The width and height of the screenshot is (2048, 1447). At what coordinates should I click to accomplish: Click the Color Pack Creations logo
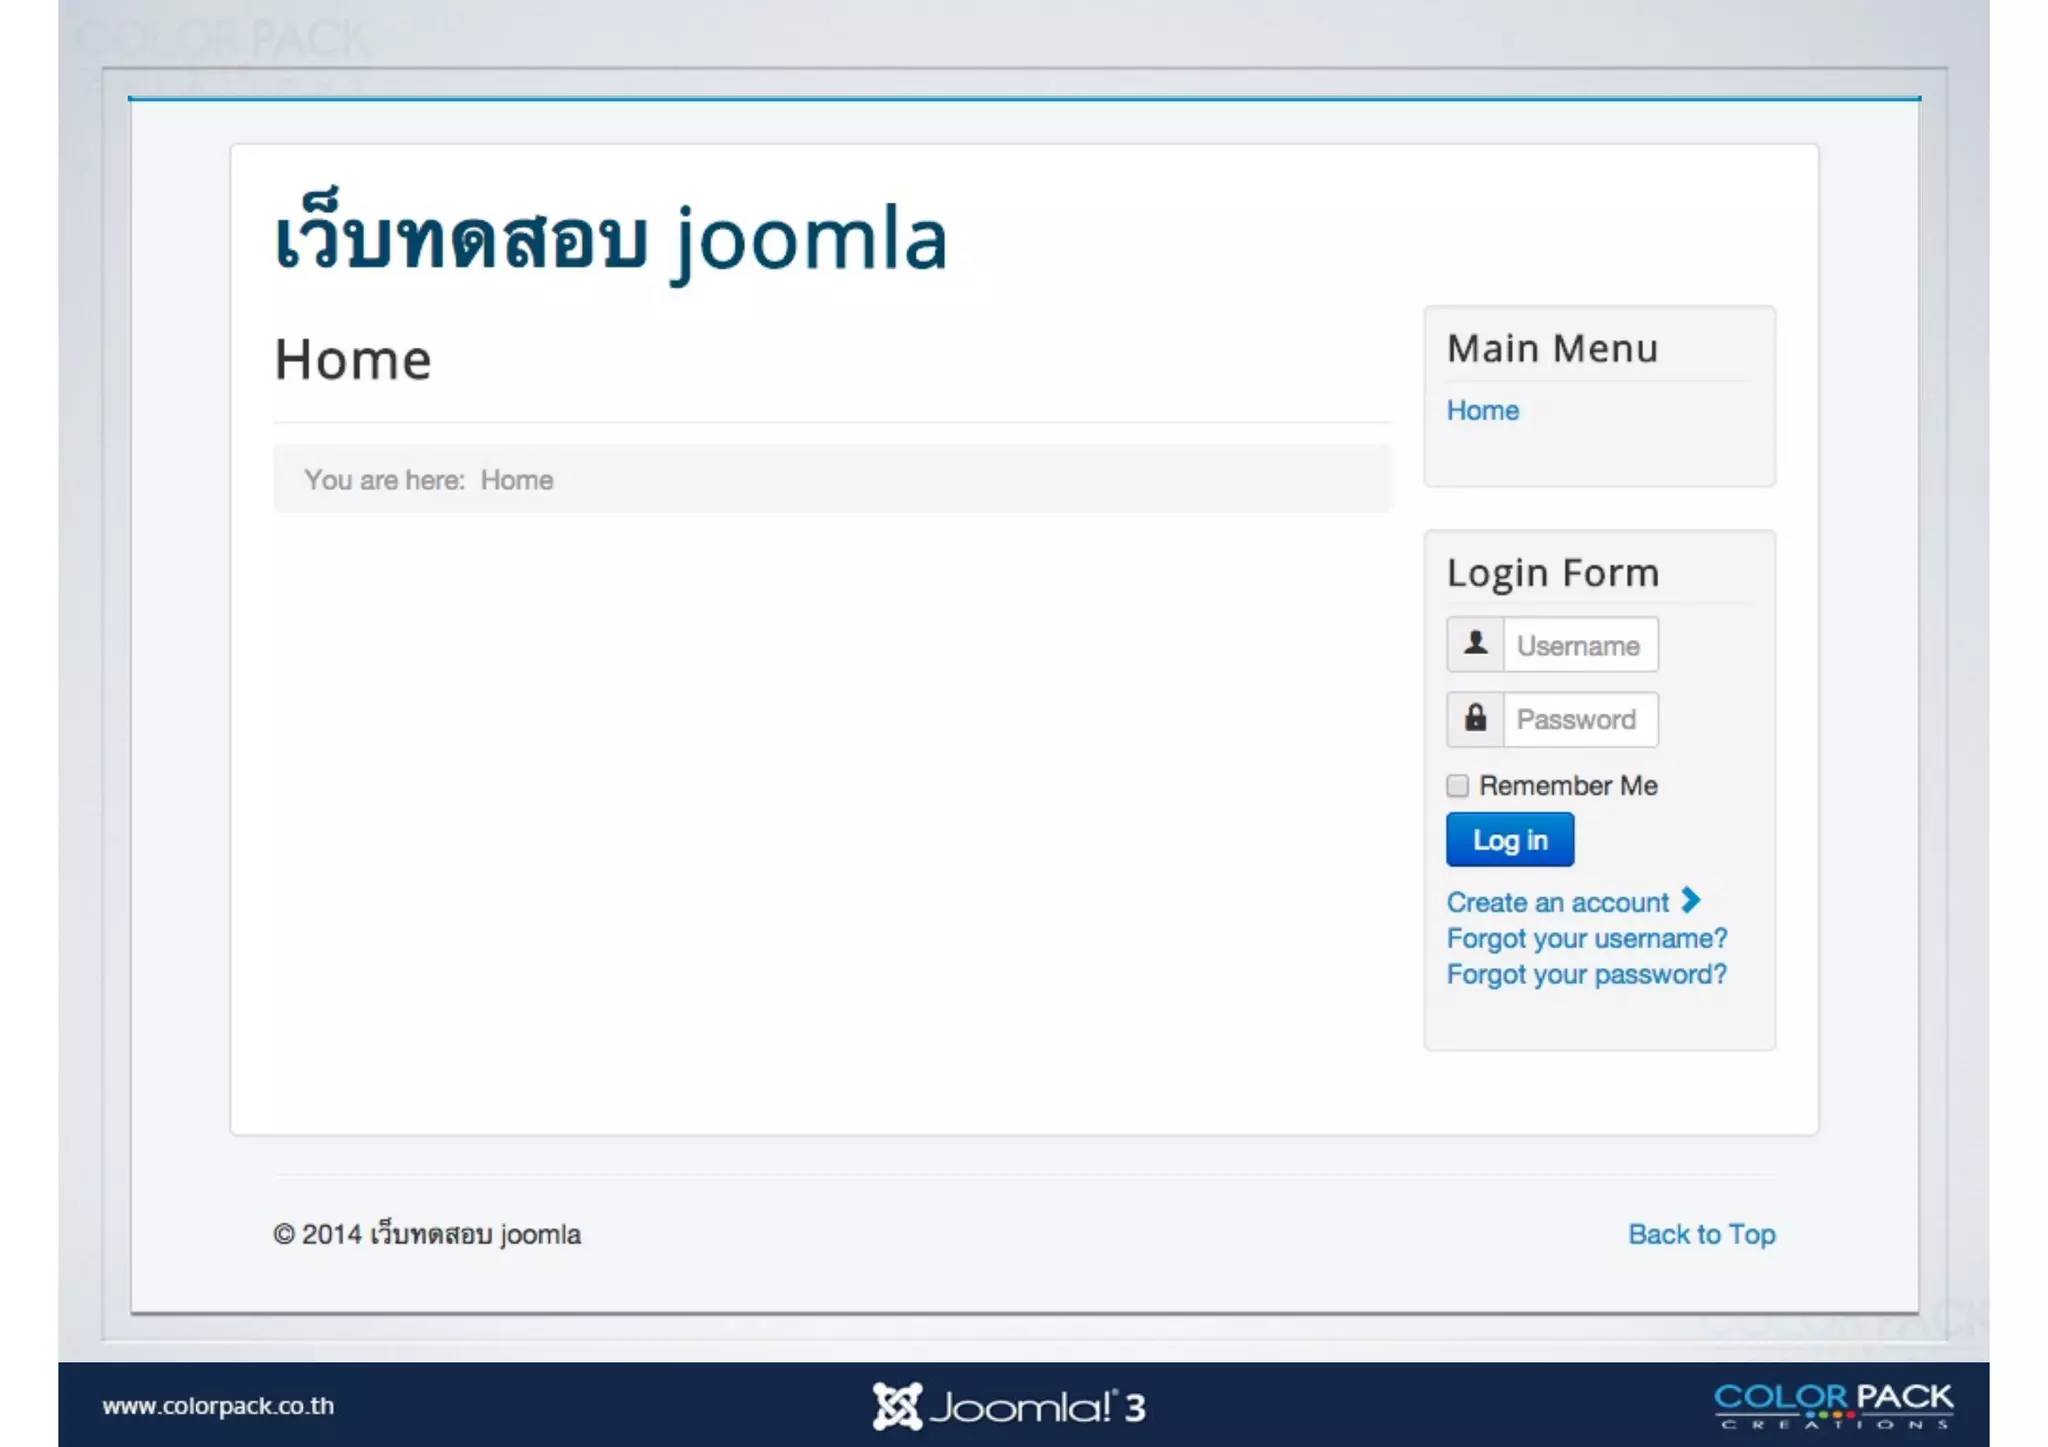(1833, 1406)
